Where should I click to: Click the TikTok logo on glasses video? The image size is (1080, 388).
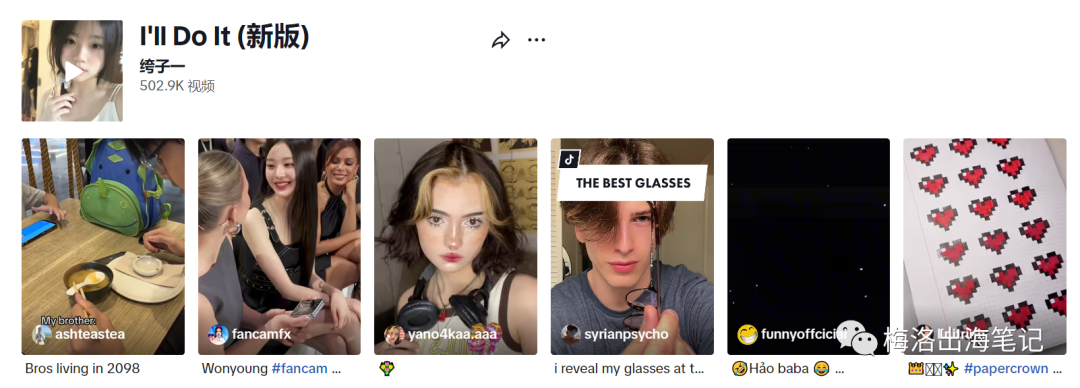click(x=569, y=159)
